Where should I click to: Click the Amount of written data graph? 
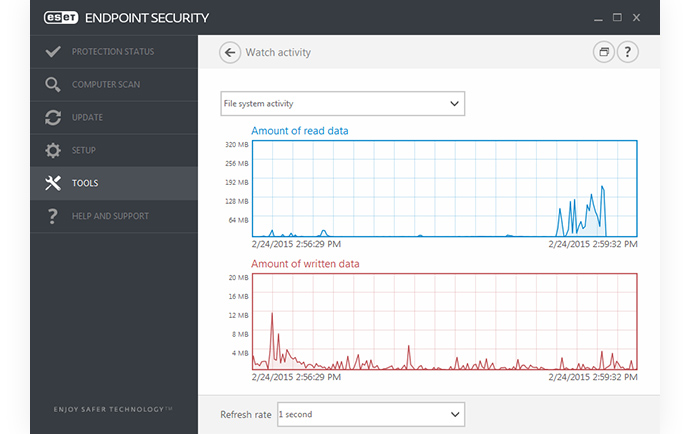(x=444, y=322)
